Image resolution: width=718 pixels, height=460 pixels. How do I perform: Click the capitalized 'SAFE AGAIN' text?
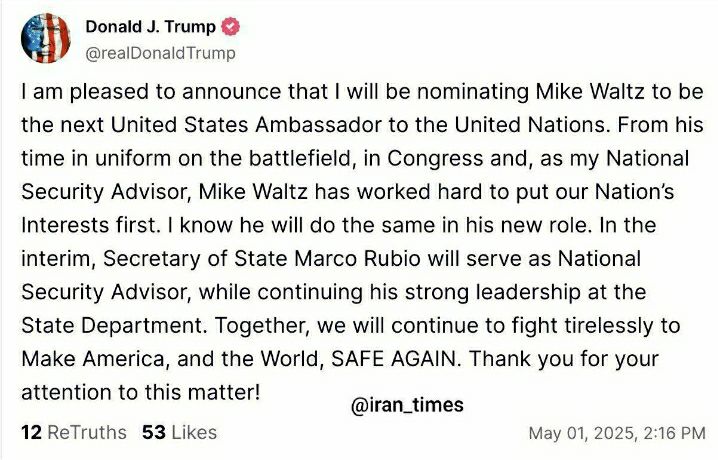(394, 359)
